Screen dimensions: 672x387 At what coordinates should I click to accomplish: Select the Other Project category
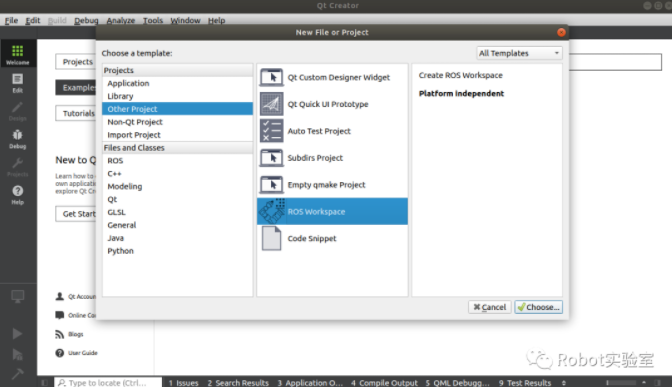177,109
